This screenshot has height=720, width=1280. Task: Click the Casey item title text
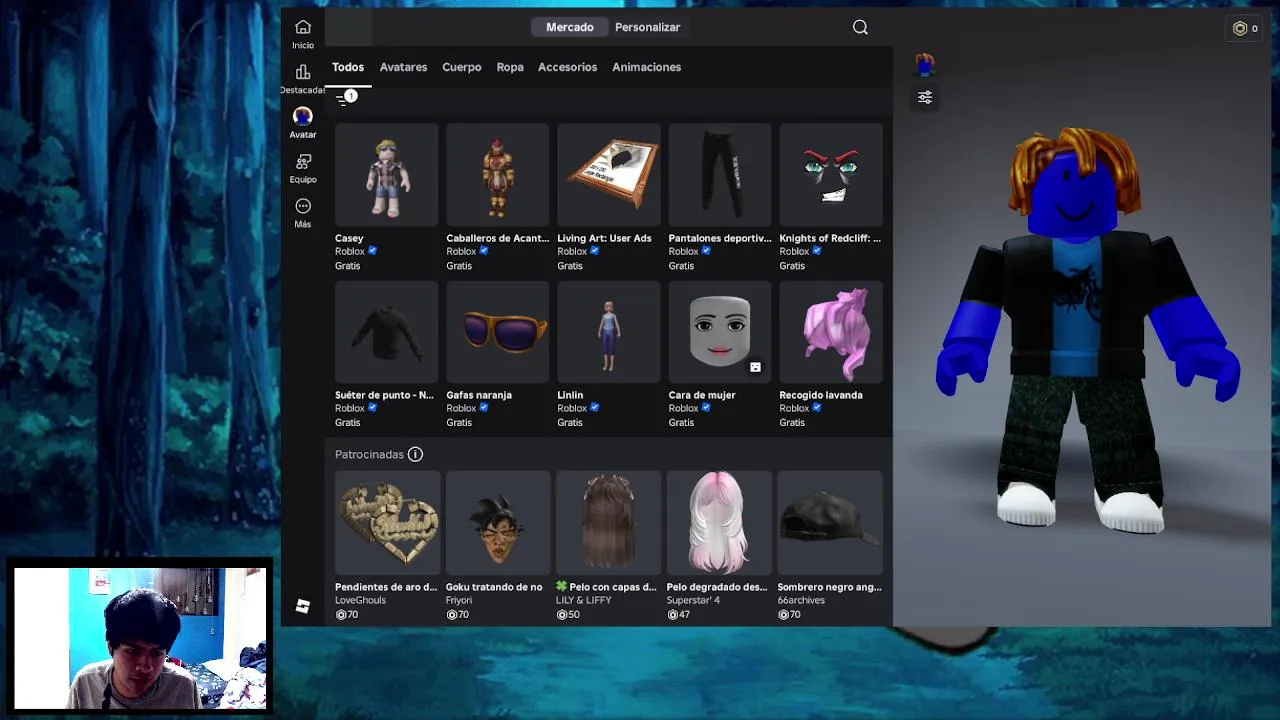(349, 238)
